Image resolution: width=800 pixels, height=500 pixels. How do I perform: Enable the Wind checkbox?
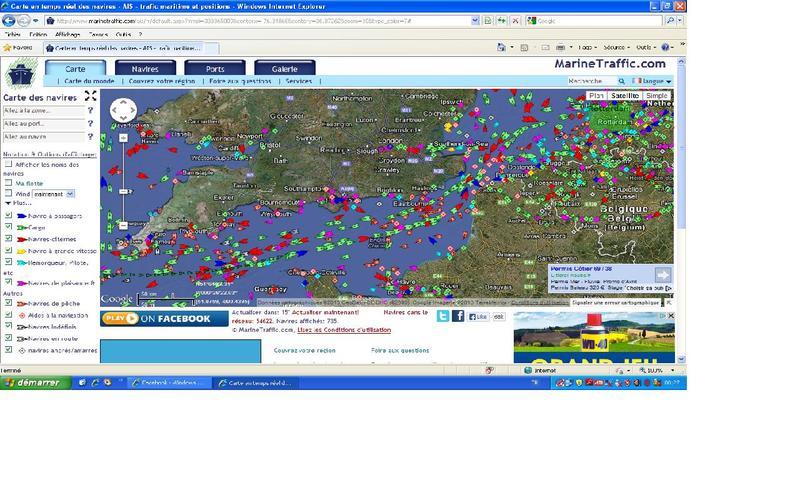pos(8,193)
